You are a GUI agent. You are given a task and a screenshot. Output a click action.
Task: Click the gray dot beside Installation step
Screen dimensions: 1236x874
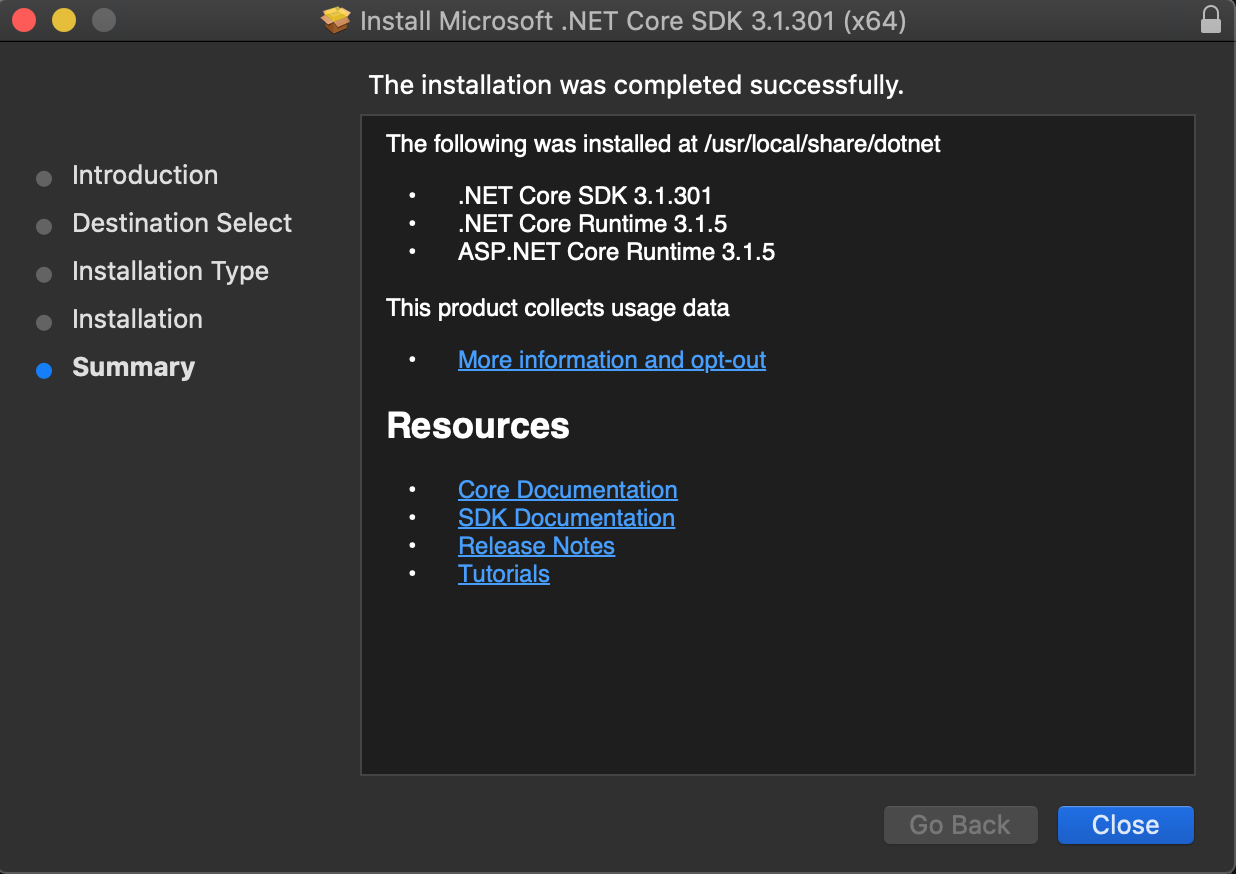[x=43, y=322]
